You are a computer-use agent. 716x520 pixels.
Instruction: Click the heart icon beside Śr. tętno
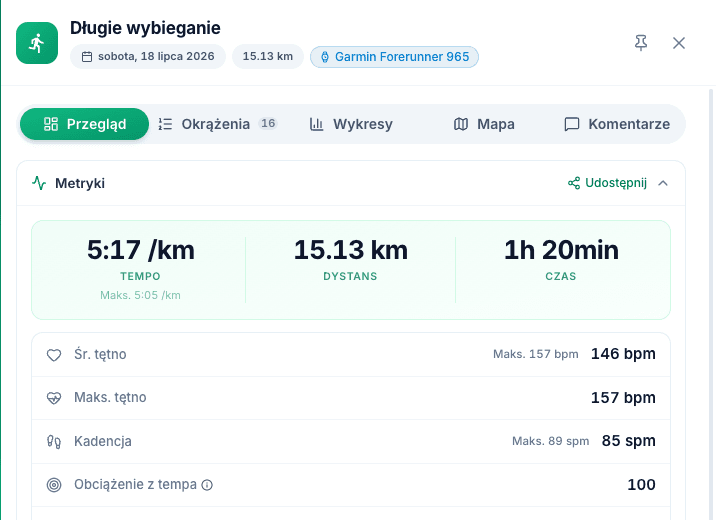point(54,355)
